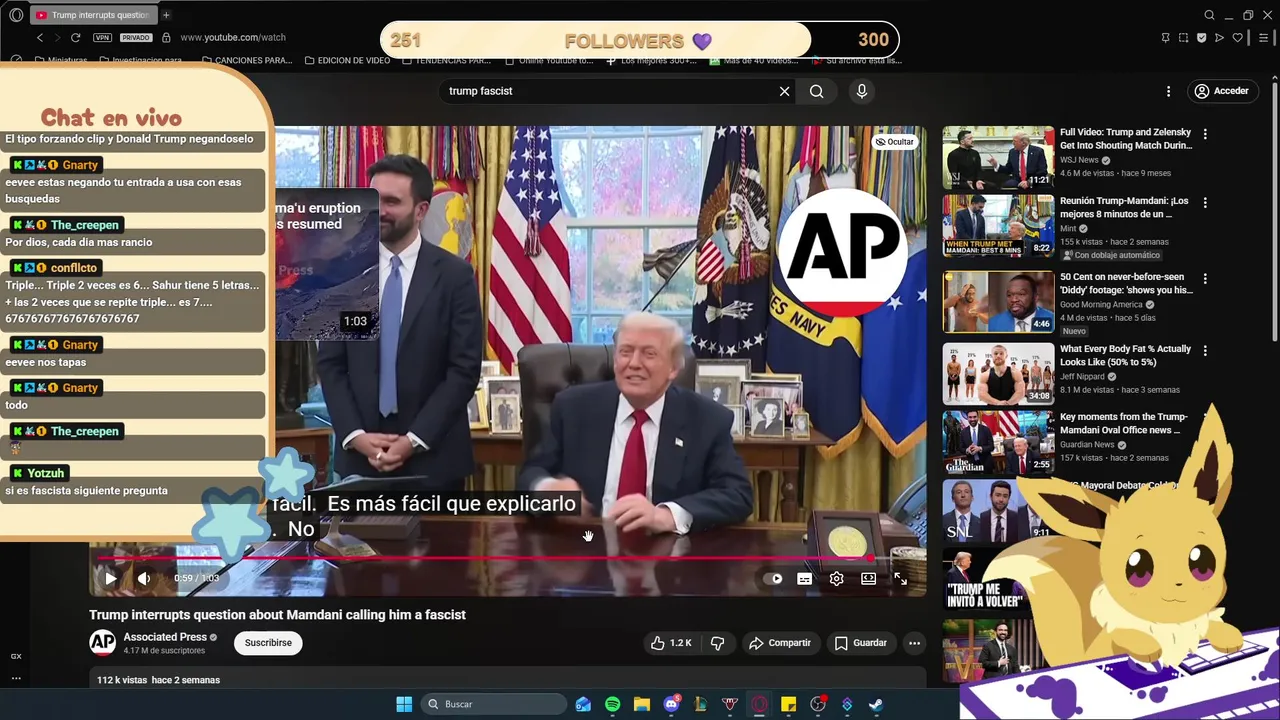Screen dimensions: 1280x720
Task: Open the ma'u eruption suggested video card
Action: click(327, 264)
